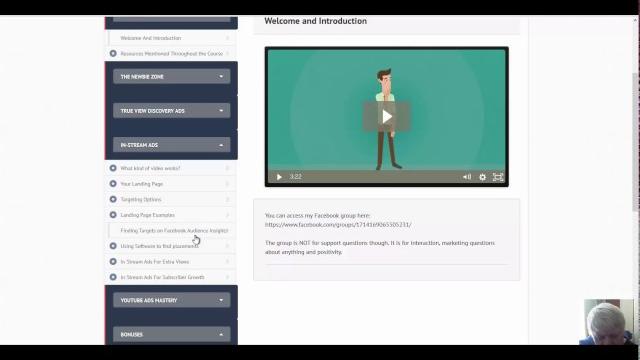Image resolution: width=640 pixels, height=360 pixels.
Task: Click circle icon beside Targeting Options
Action: point(113,199)
